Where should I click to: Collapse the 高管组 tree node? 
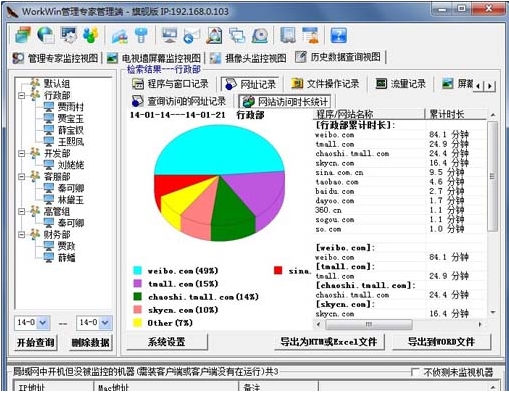click(22, 211)
